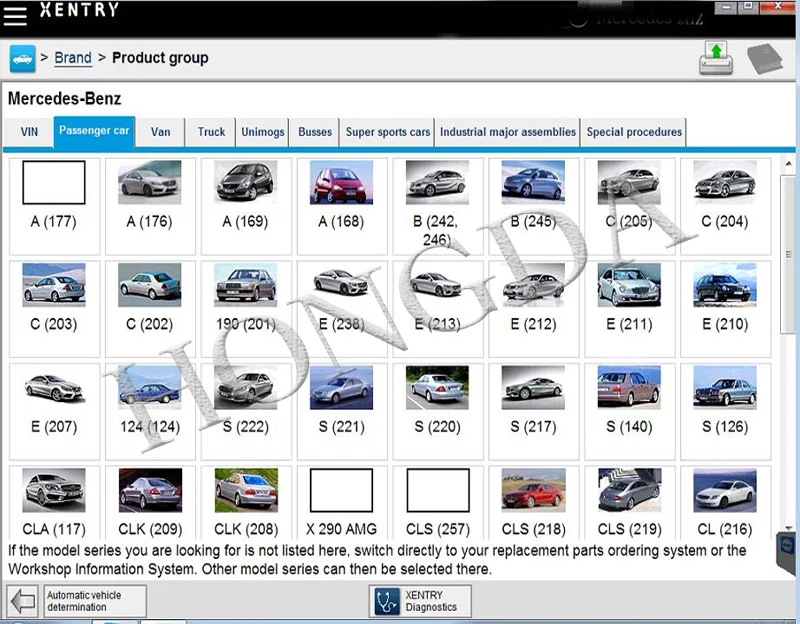Screen dimensions: 800x624
Task: Follow the Brand breadcrumb link
Action: tap(73, 58)
